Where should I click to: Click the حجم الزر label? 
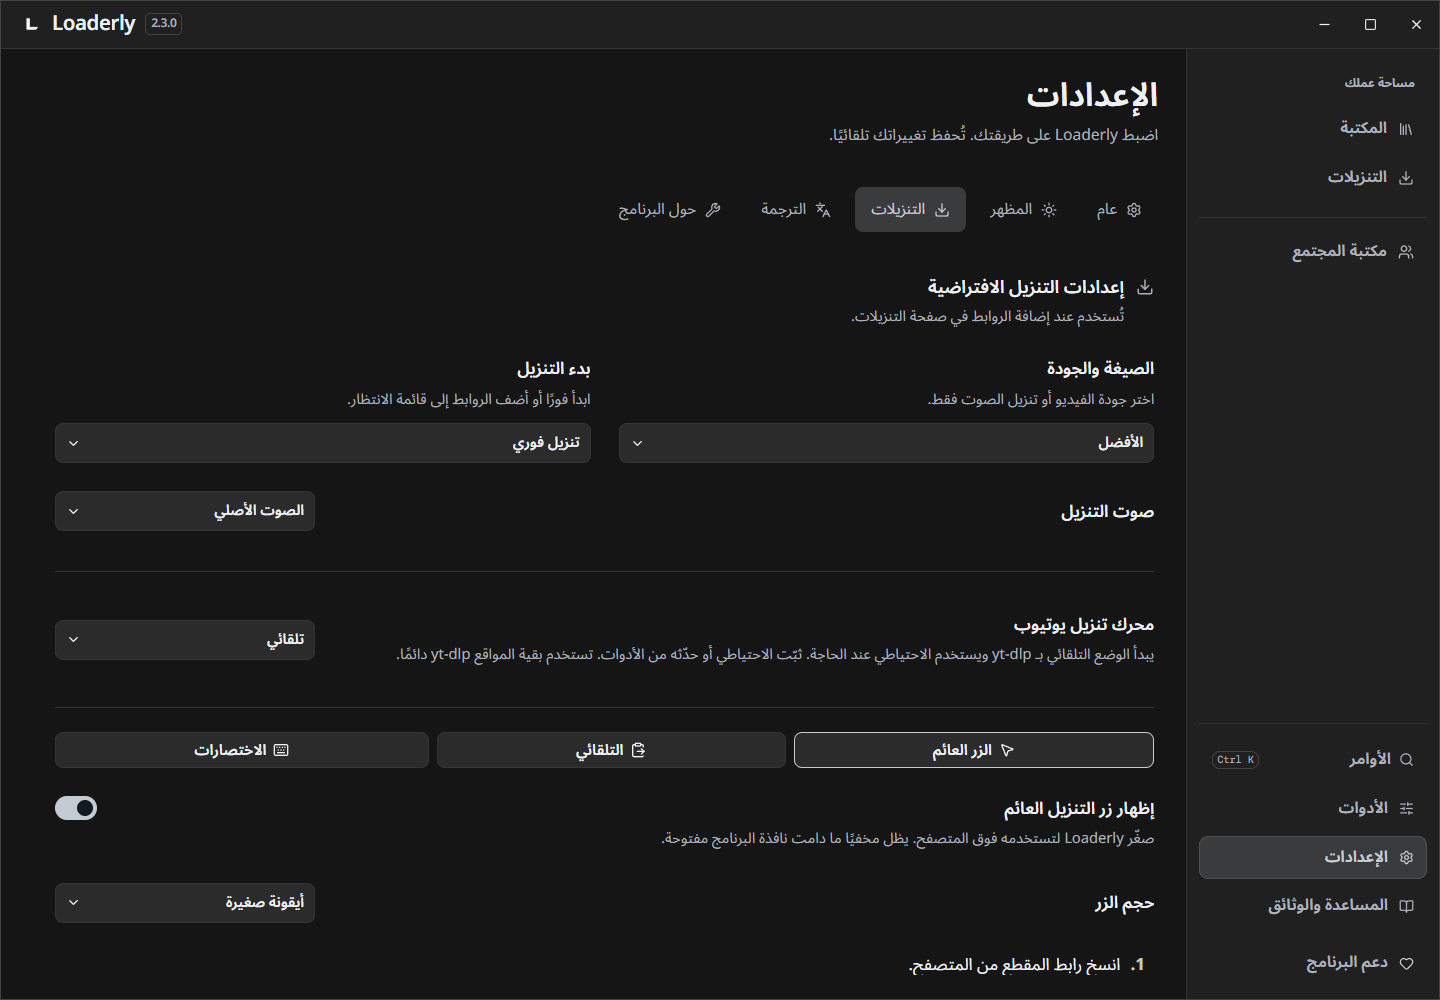pyautogui.click(x=1124, y=904)
